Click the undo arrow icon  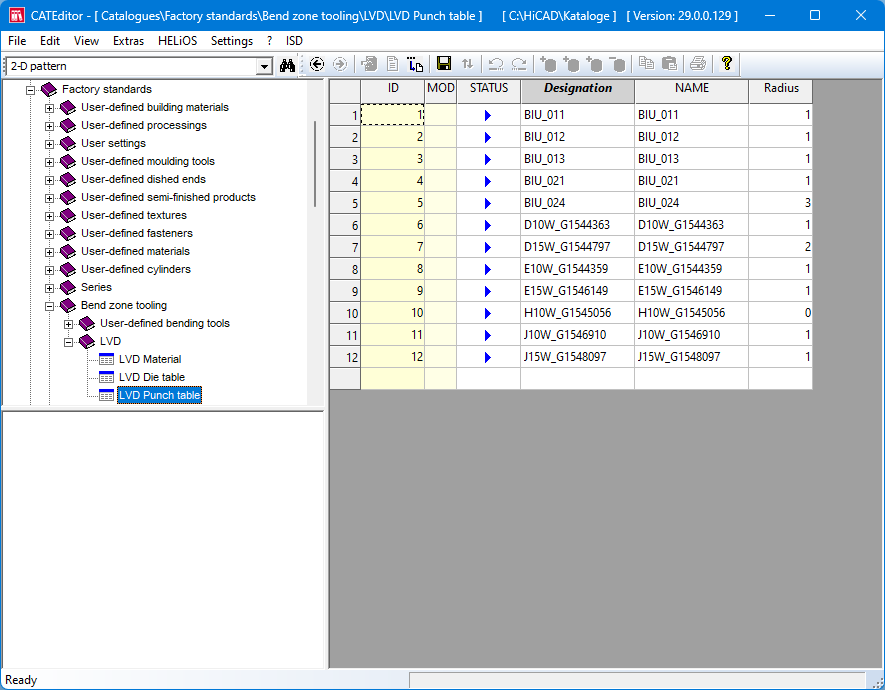pyautogui.click(x=496, y=64)
